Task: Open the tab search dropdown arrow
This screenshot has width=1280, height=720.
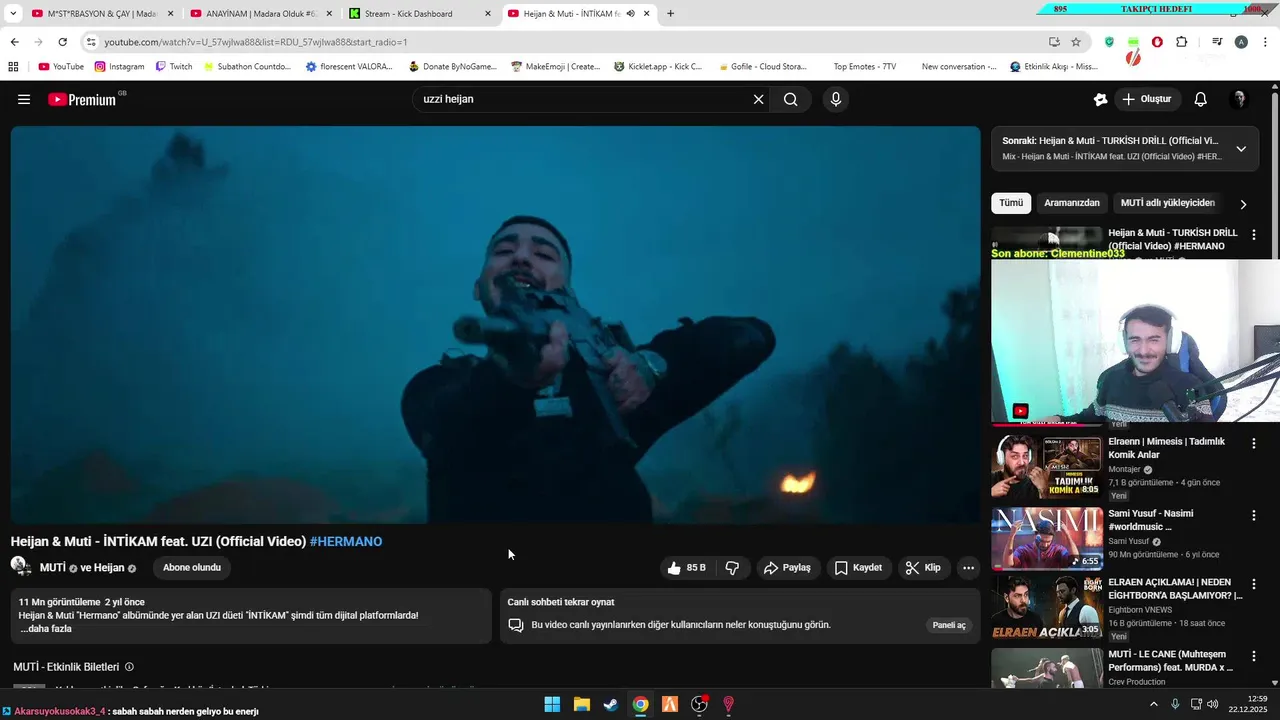Action: [13, 13]
